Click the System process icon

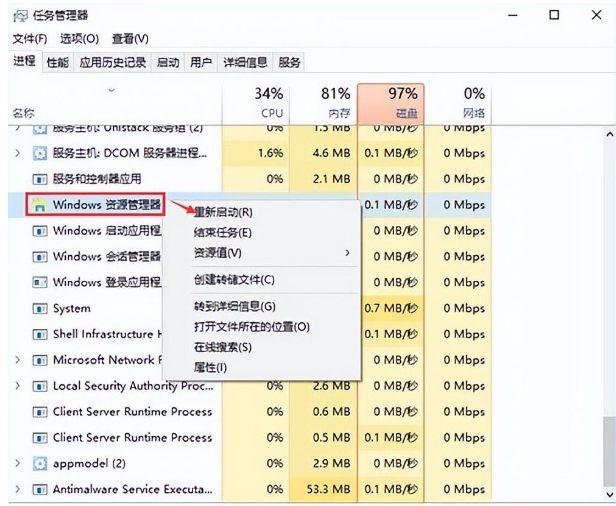[40, 308]
